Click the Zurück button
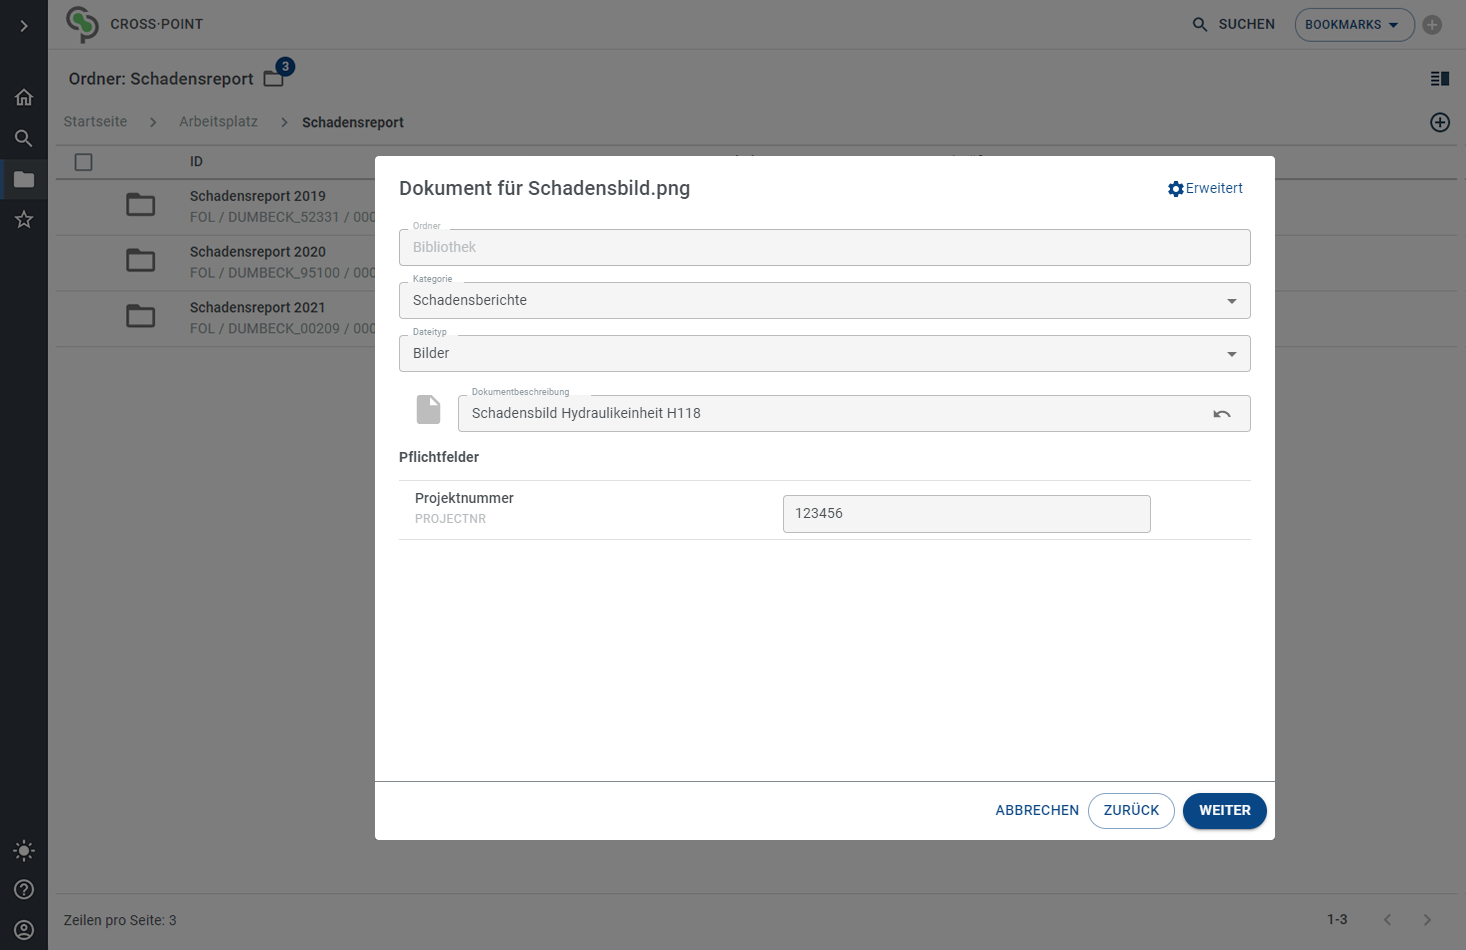This screenshot has height=950, width=1466. [1130, 811]
